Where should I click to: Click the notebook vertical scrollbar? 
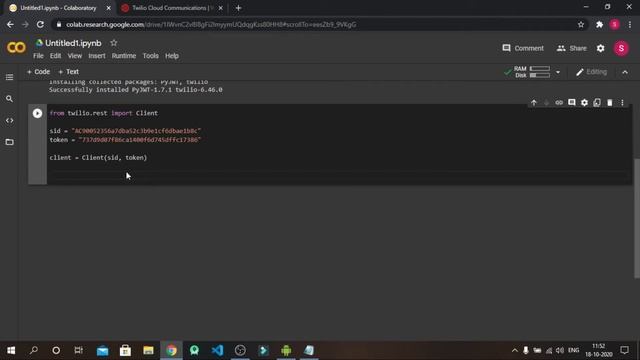pos(637,218)
